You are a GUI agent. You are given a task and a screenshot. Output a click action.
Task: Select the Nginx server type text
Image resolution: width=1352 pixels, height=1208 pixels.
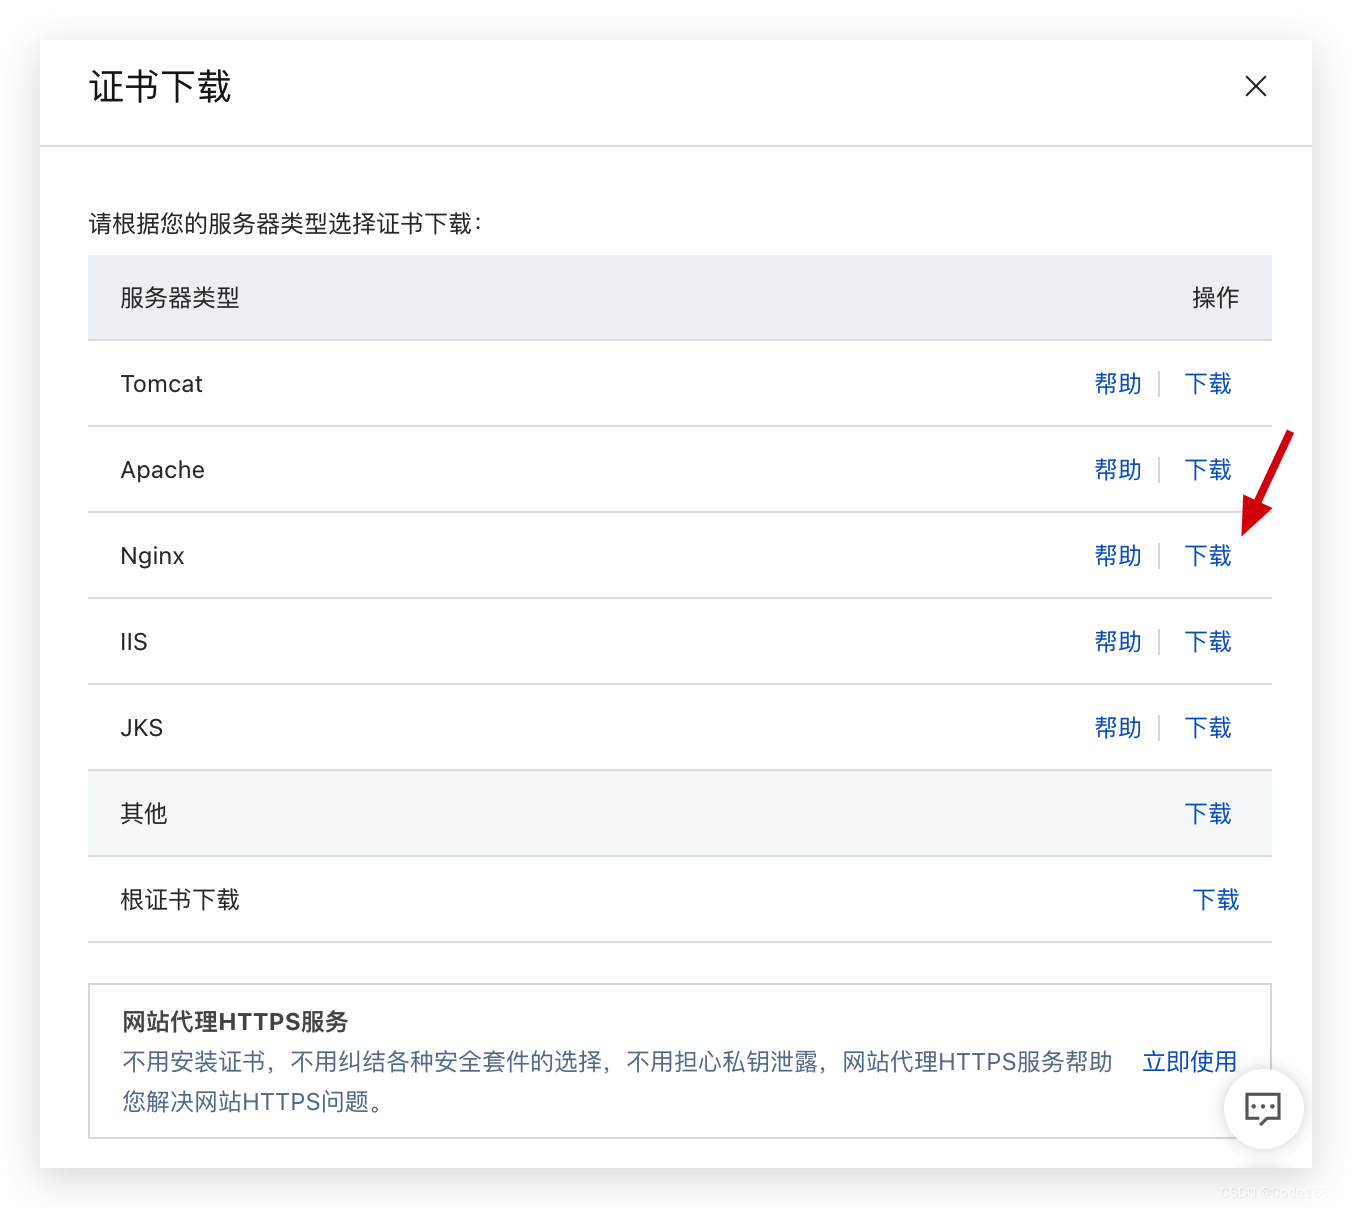click(152, 556)
